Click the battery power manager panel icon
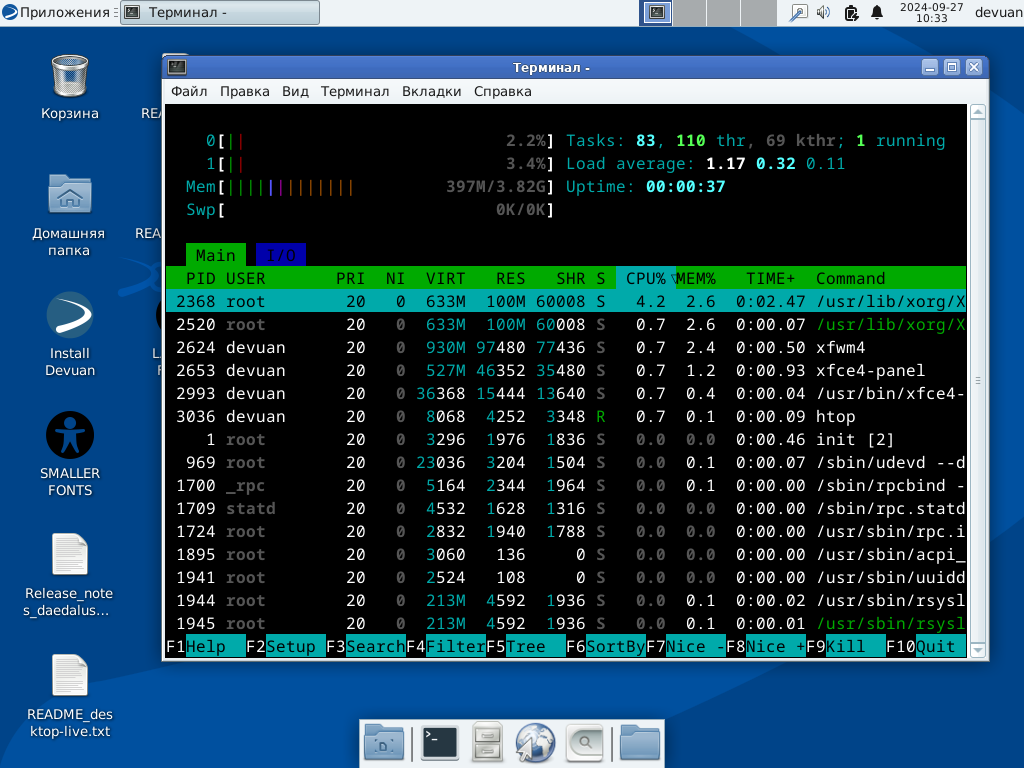The width and height of the screenshot is (1024, 768). [x=851, y=12]
